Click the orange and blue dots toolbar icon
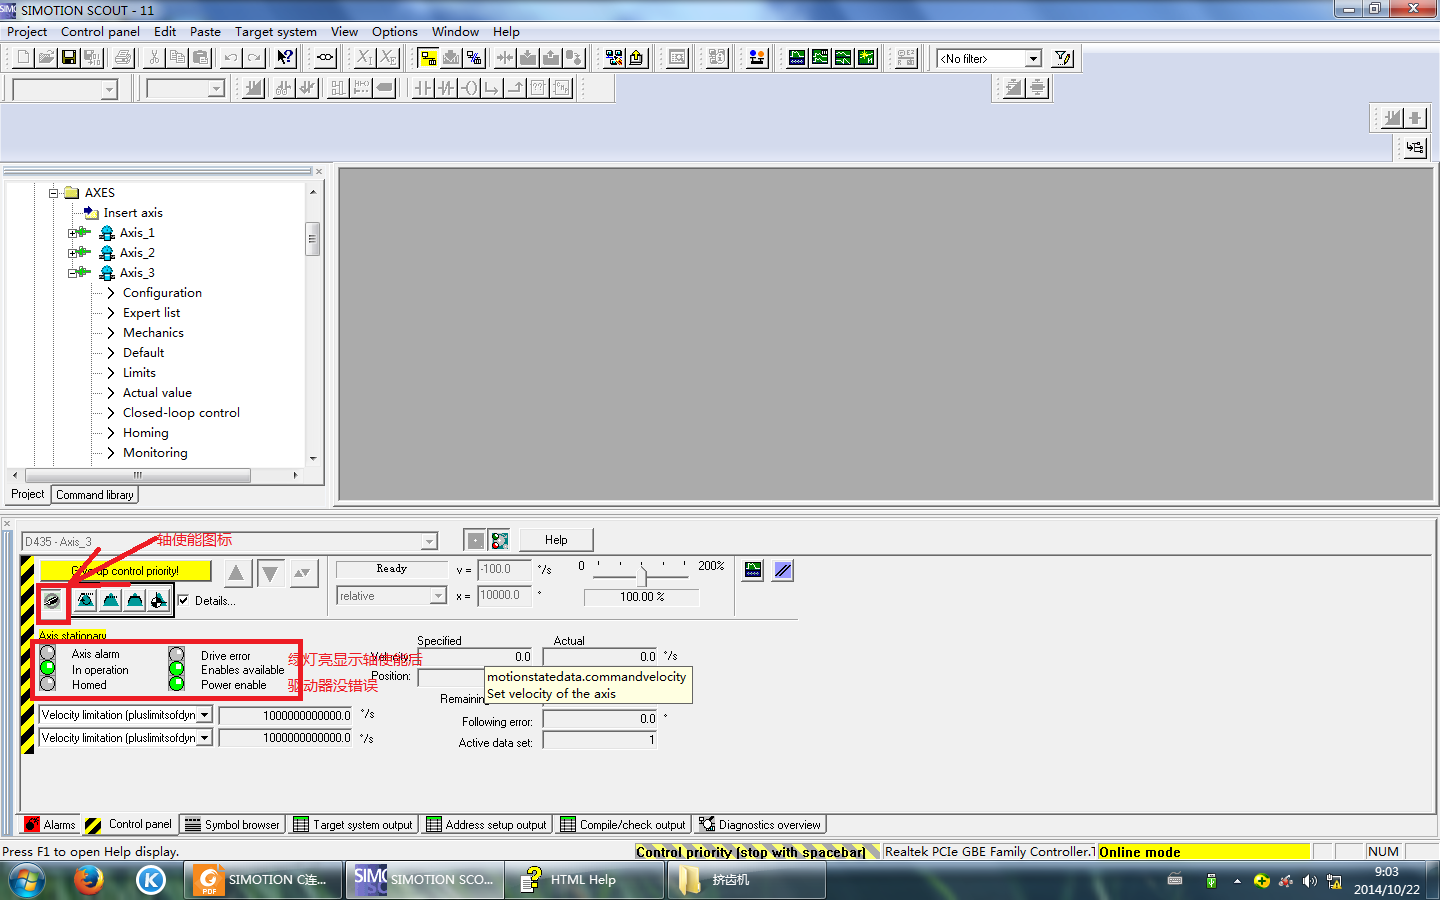Viewport: 1440px width, 900px height. pyautogui.click(x=757, y=58)
